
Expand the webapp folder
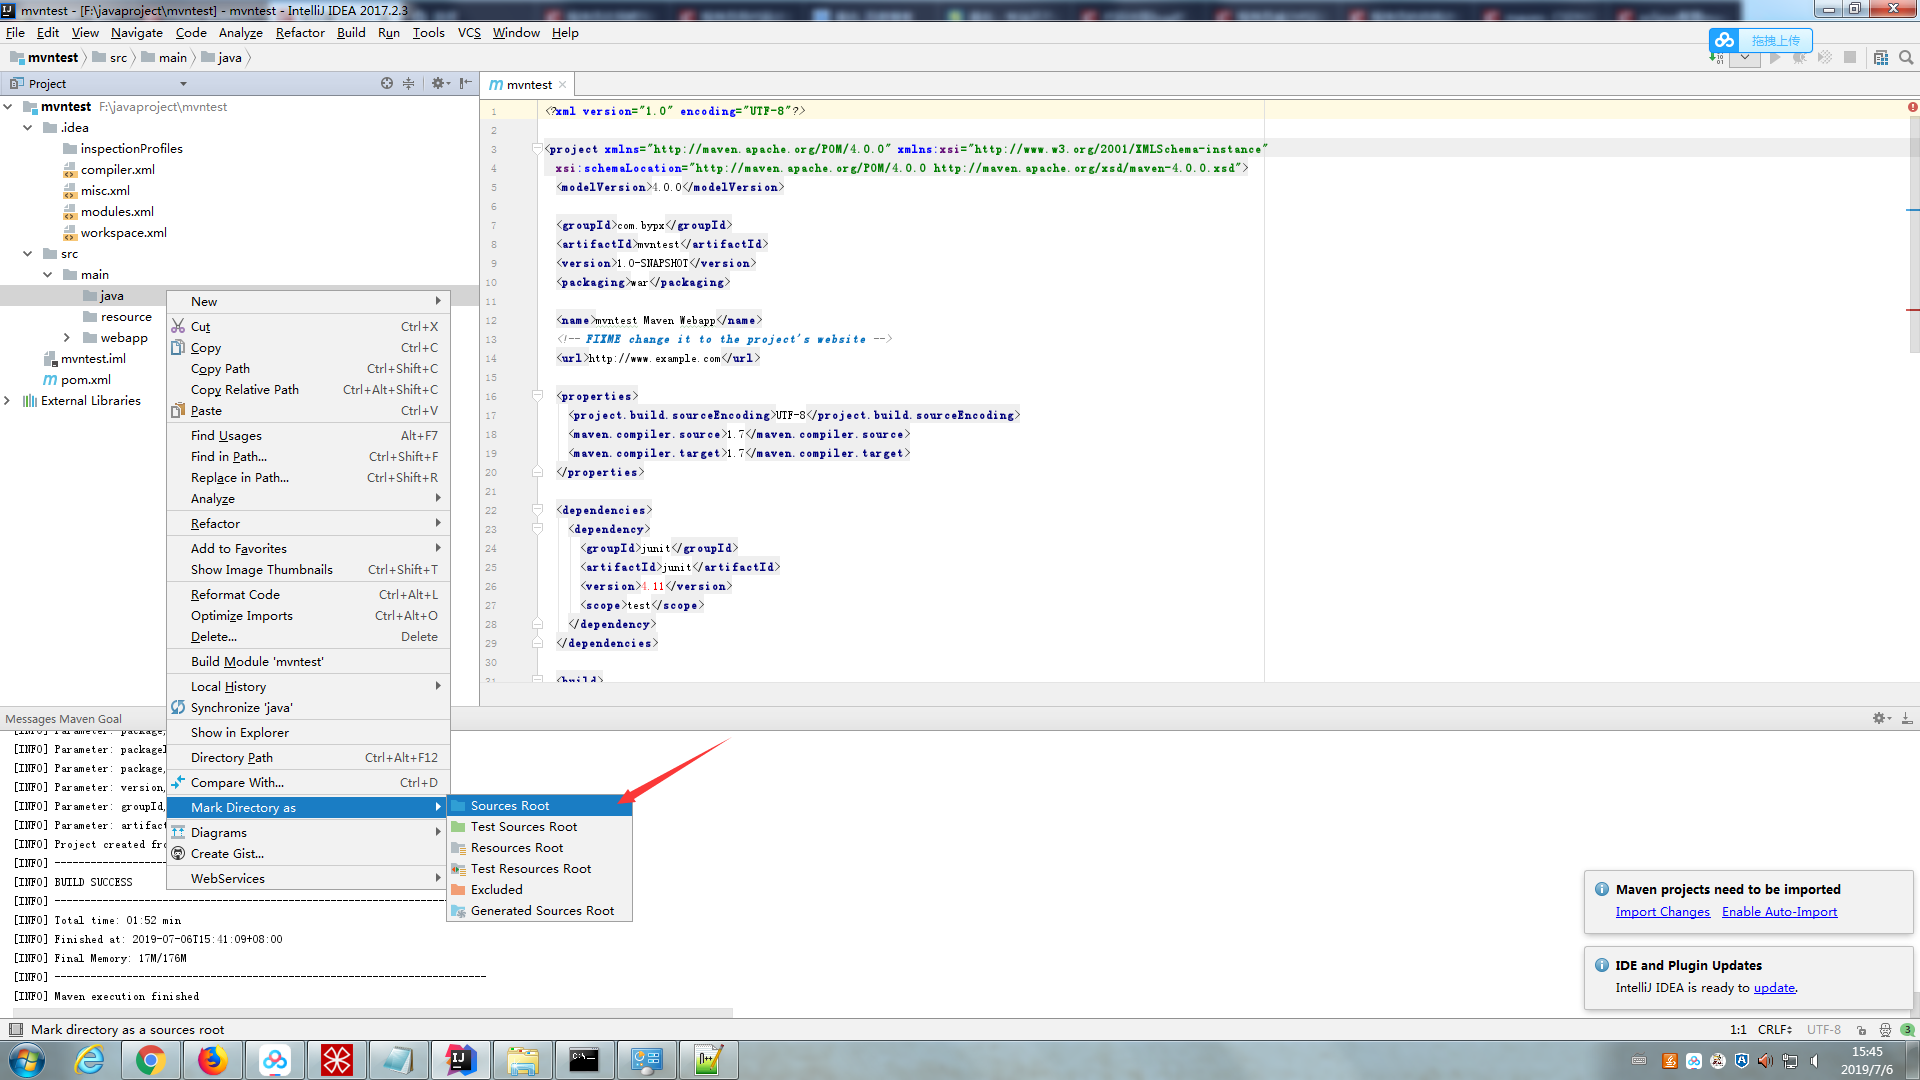click(x=67, y=338)
